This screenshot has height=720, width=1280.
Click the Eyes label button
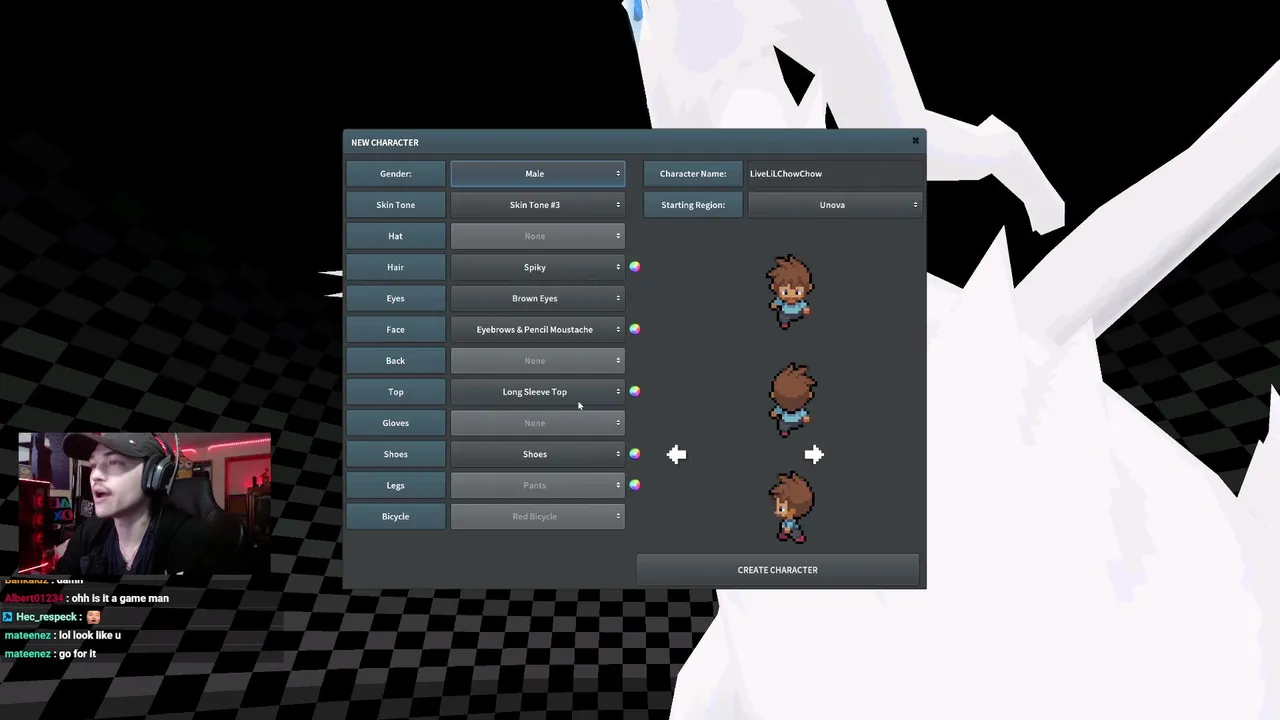coord(396,298)
